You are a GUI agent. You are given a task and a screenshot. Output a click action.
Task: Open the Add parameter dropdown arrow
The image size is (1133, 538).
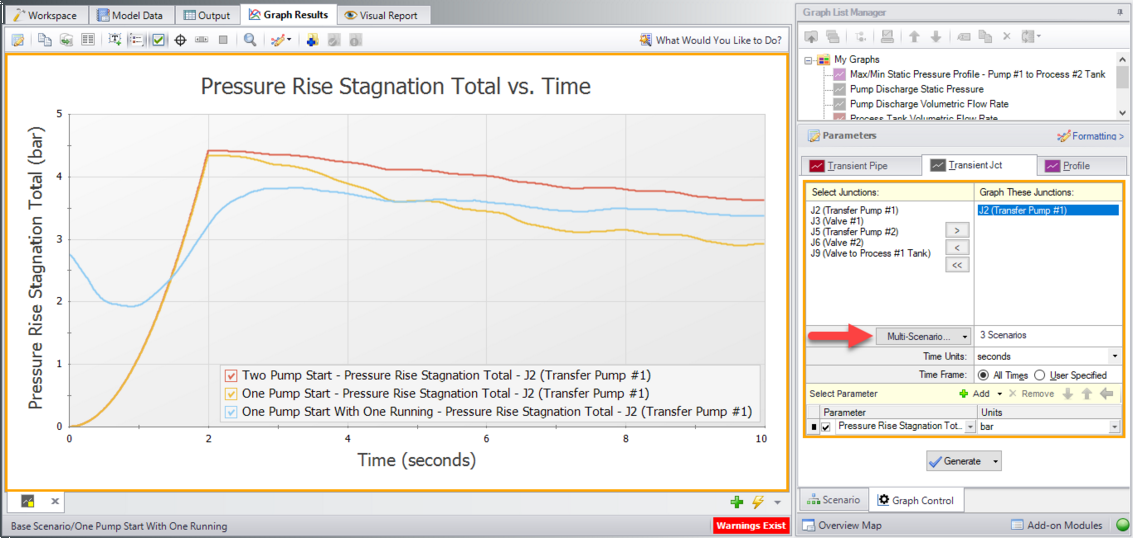pyautogui.click(x=999, y=394)
